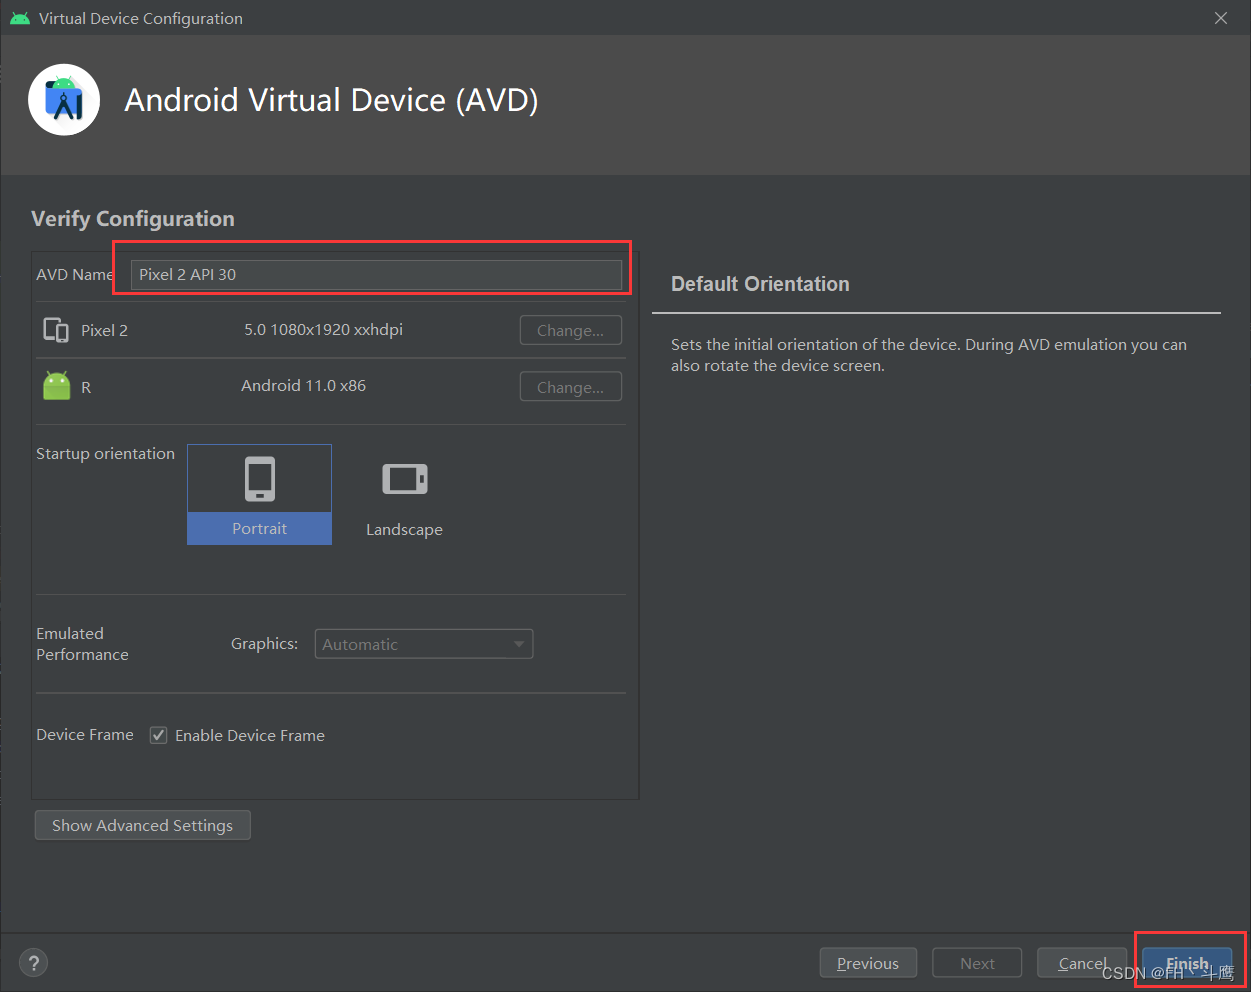The width and height of the screenshot is (1251, 992).
Task: Click the portrait phone icon
Action: [260, 479]
